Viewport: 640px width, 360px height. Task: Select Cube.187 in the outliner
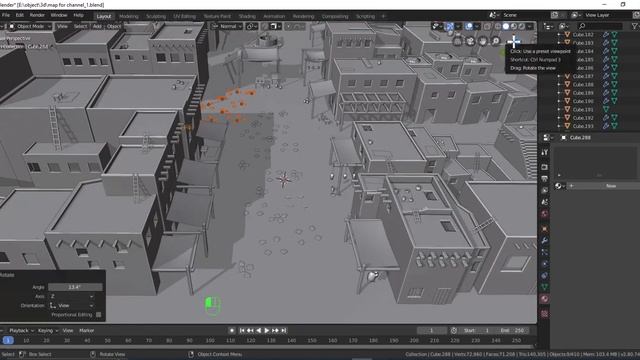(582, 76)
